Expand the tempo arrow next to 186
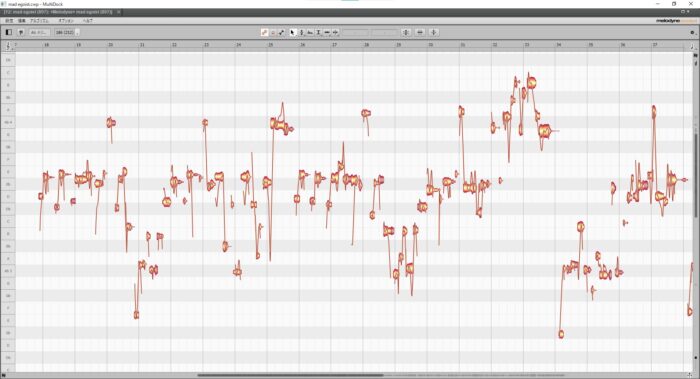This screenshot has height=379, width=700. (78, 33)
